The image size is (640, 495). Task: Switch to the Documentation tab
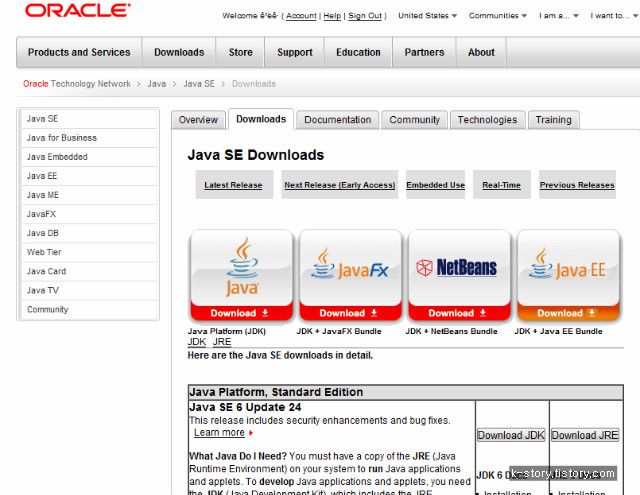tap(338, 120)
